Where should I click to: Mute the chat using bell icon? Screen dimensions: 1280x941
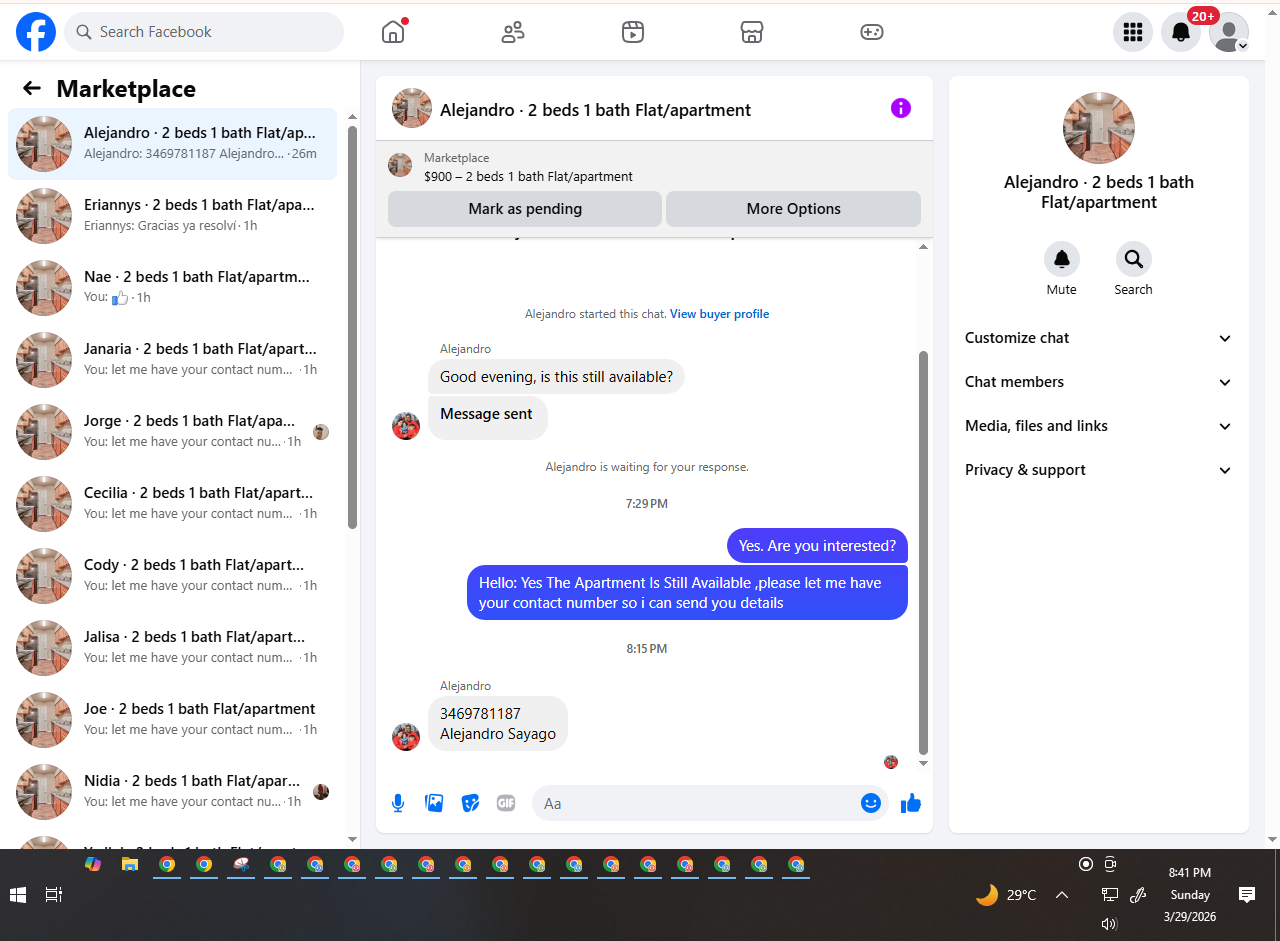[x=1062, y=259]
